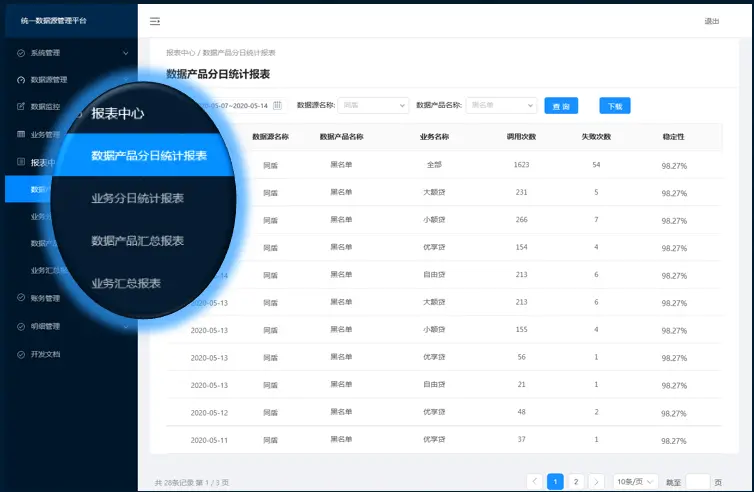Image resolution: width=754 pixels, height=492 pixels.
Task: Click the 业务管理 table icon
Action: pos(21,134)
